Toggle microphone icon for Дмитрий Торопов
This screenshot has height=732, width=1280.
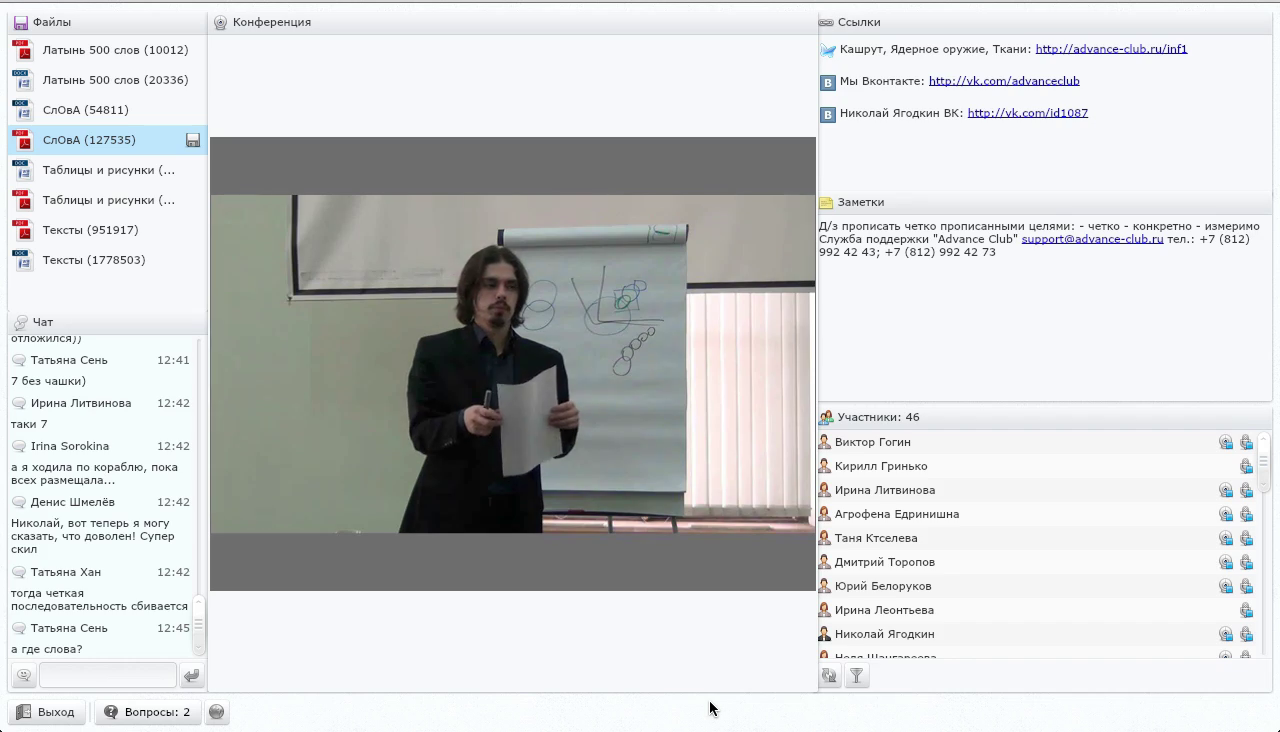pos(1246,562)
